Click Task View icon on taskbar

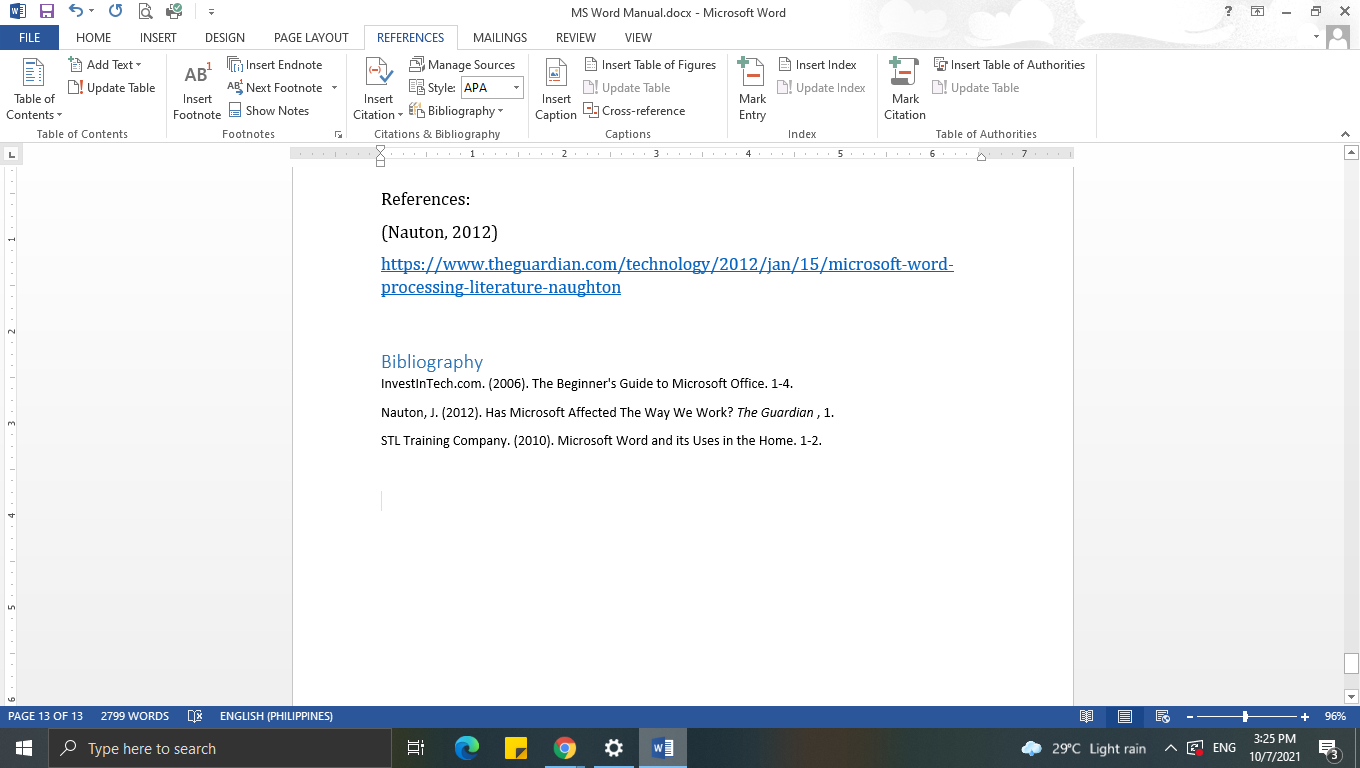pos(416,748)
